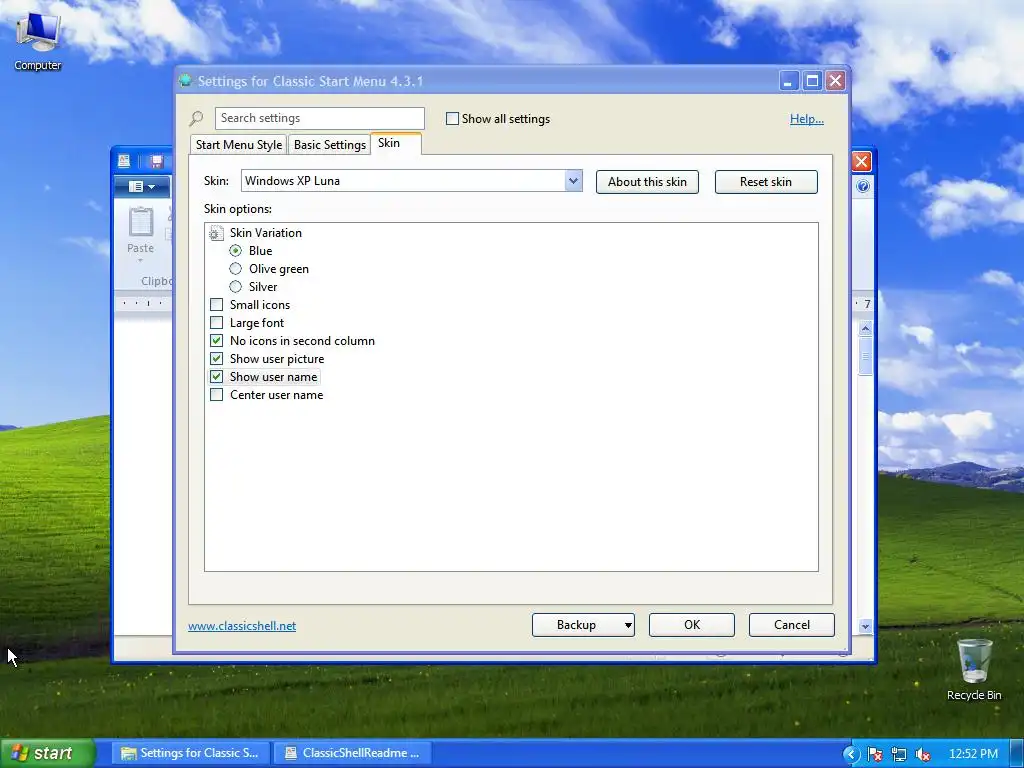Toggle the Show all settings checkbox
This screenshot has height=768, width=1024.
tap(452, 119)
